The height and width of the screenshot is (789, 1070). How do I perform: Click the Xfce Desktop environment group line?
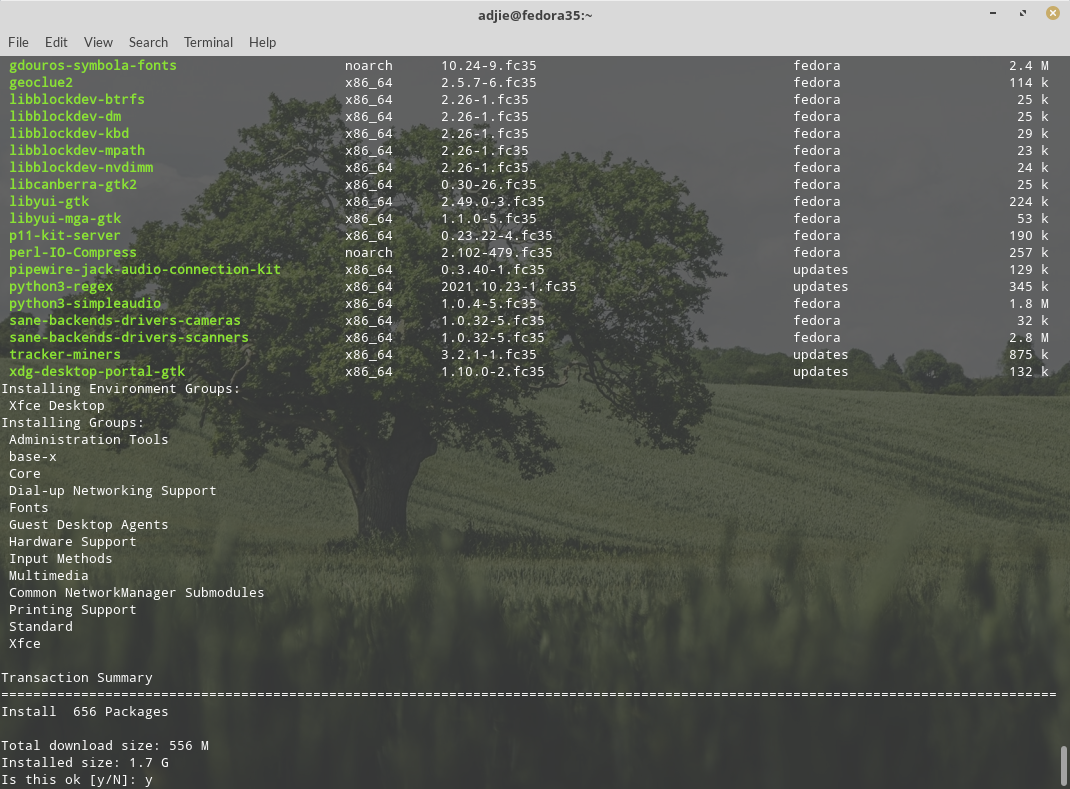click(57, 406)
